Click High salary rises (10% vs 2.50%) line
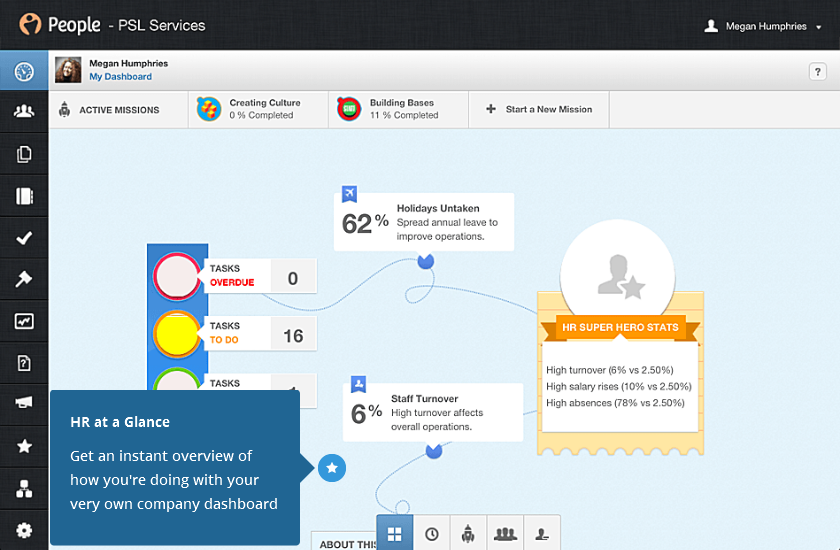The height and width of the screenshot is (550, 840). (x=619, y=387)
